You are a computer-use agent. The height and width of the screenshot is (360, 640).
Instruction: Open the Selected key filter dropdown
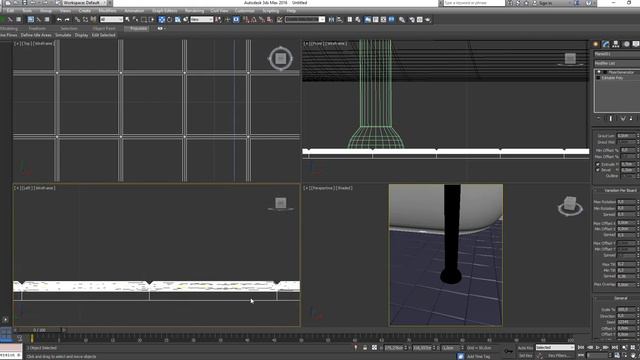coord(555,348)
